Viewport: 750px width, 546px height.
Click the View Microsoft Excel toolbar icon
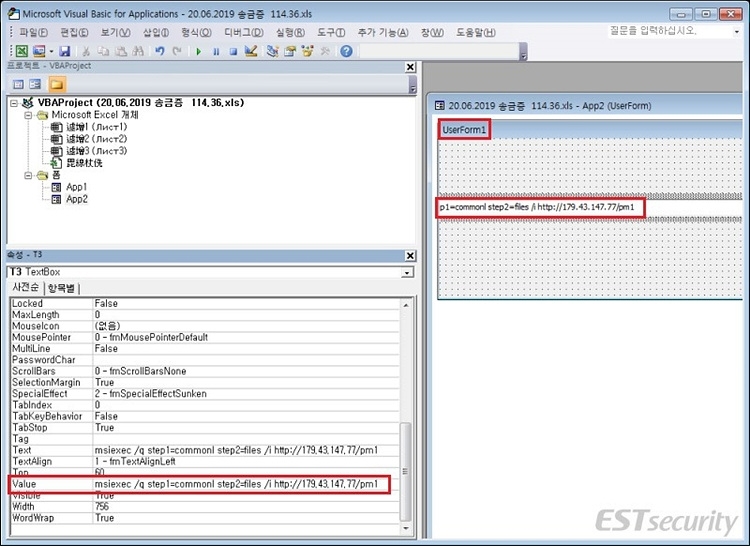coord(22,51)
